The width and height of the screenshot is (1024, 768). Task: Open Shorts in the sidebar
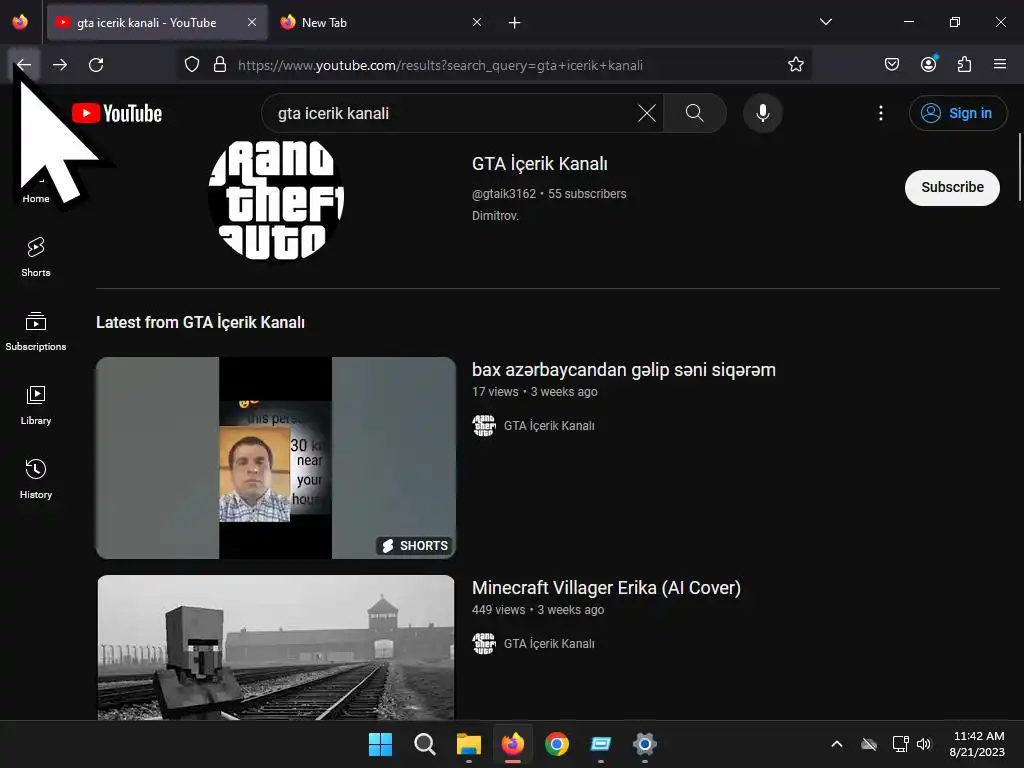pos(36,257)
